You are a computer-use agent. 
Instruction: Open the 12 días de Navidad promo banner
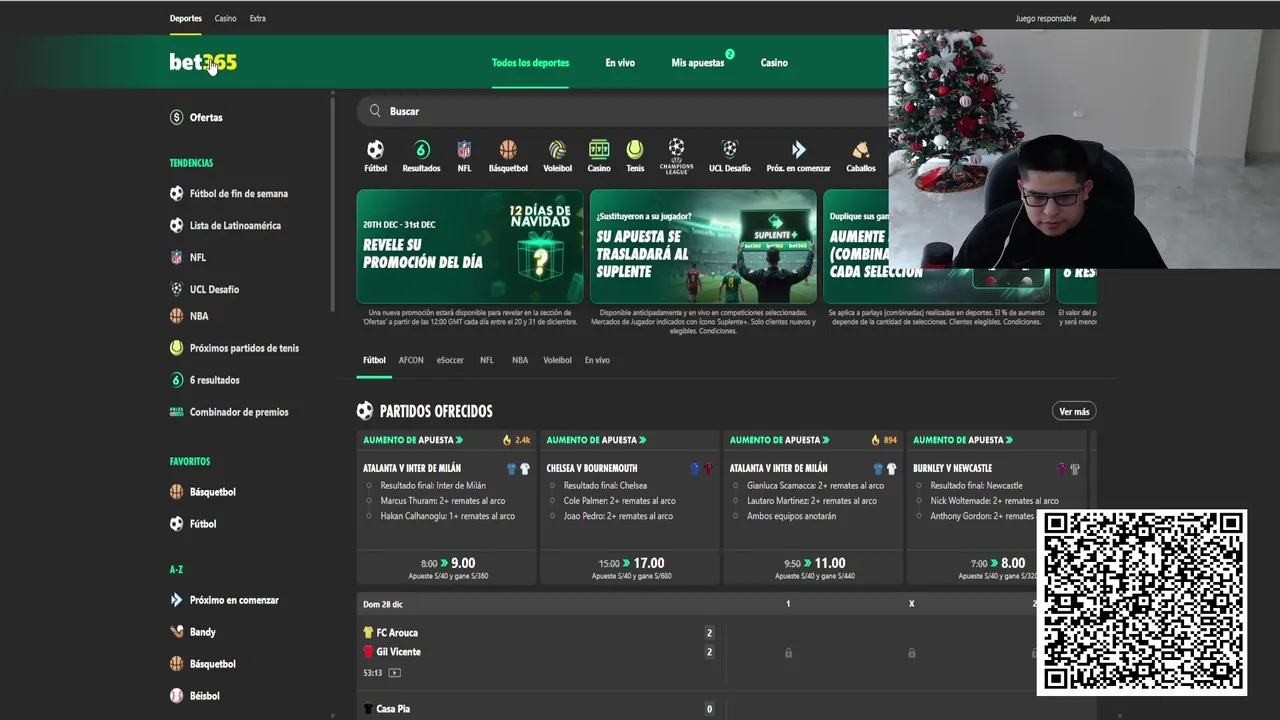[470, 246]
